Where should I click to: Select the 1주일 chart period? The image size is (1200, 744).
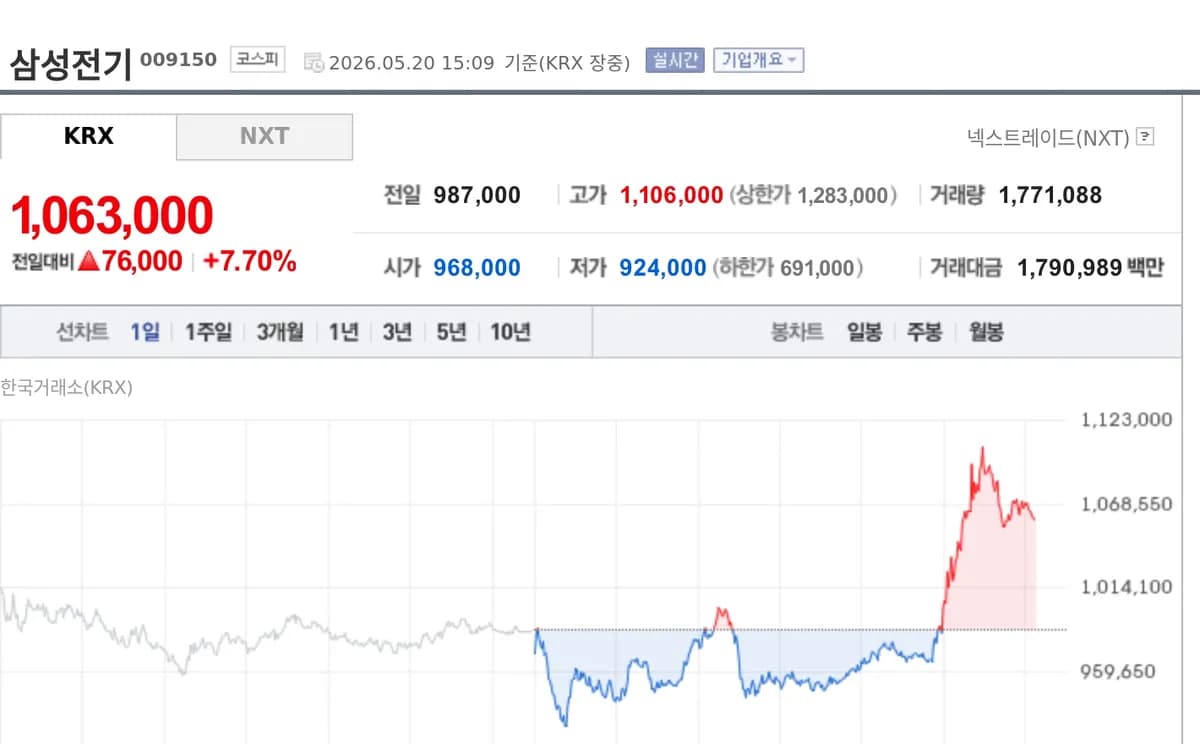coord(208,332)
